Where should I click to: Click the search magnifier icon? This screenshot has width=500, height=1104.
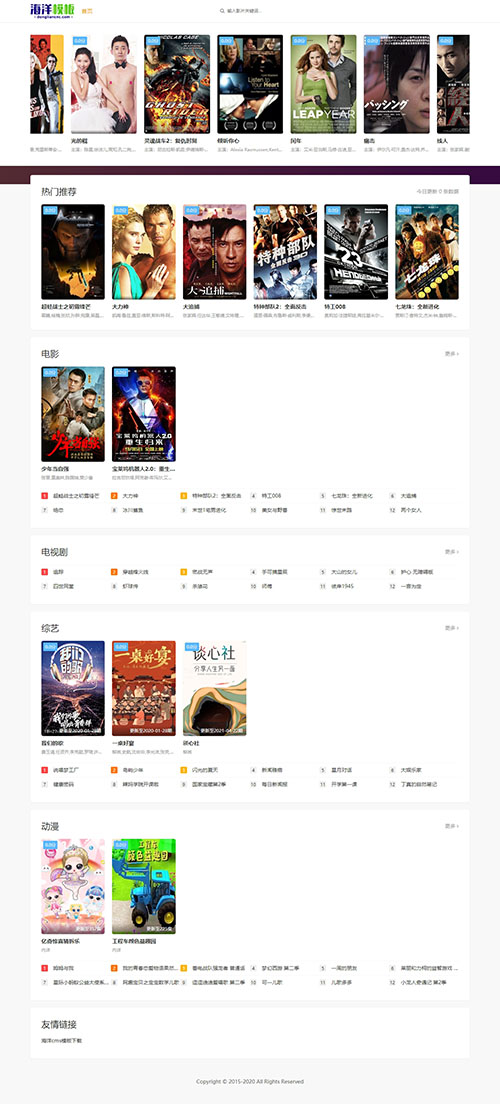[222, 11]
